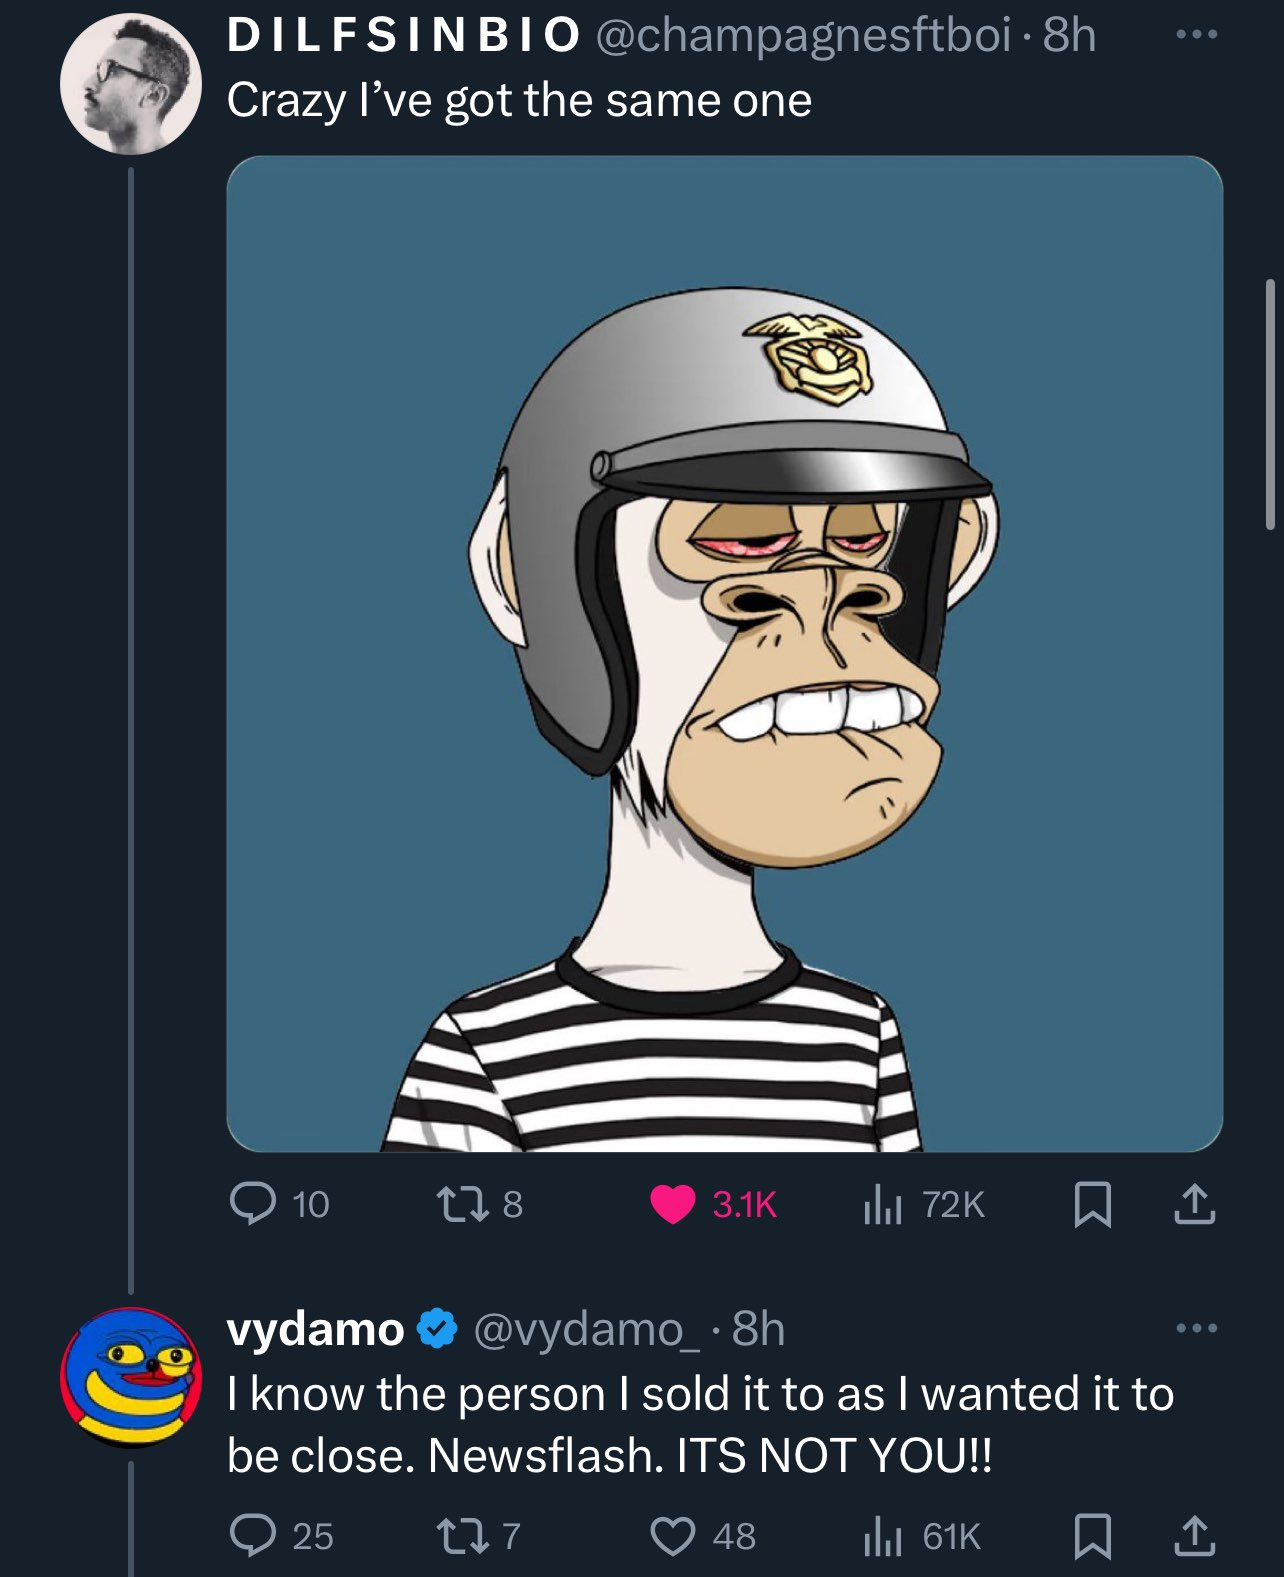
Task: Open more options for vydamo tweet
Action: pos(1196,1328)
